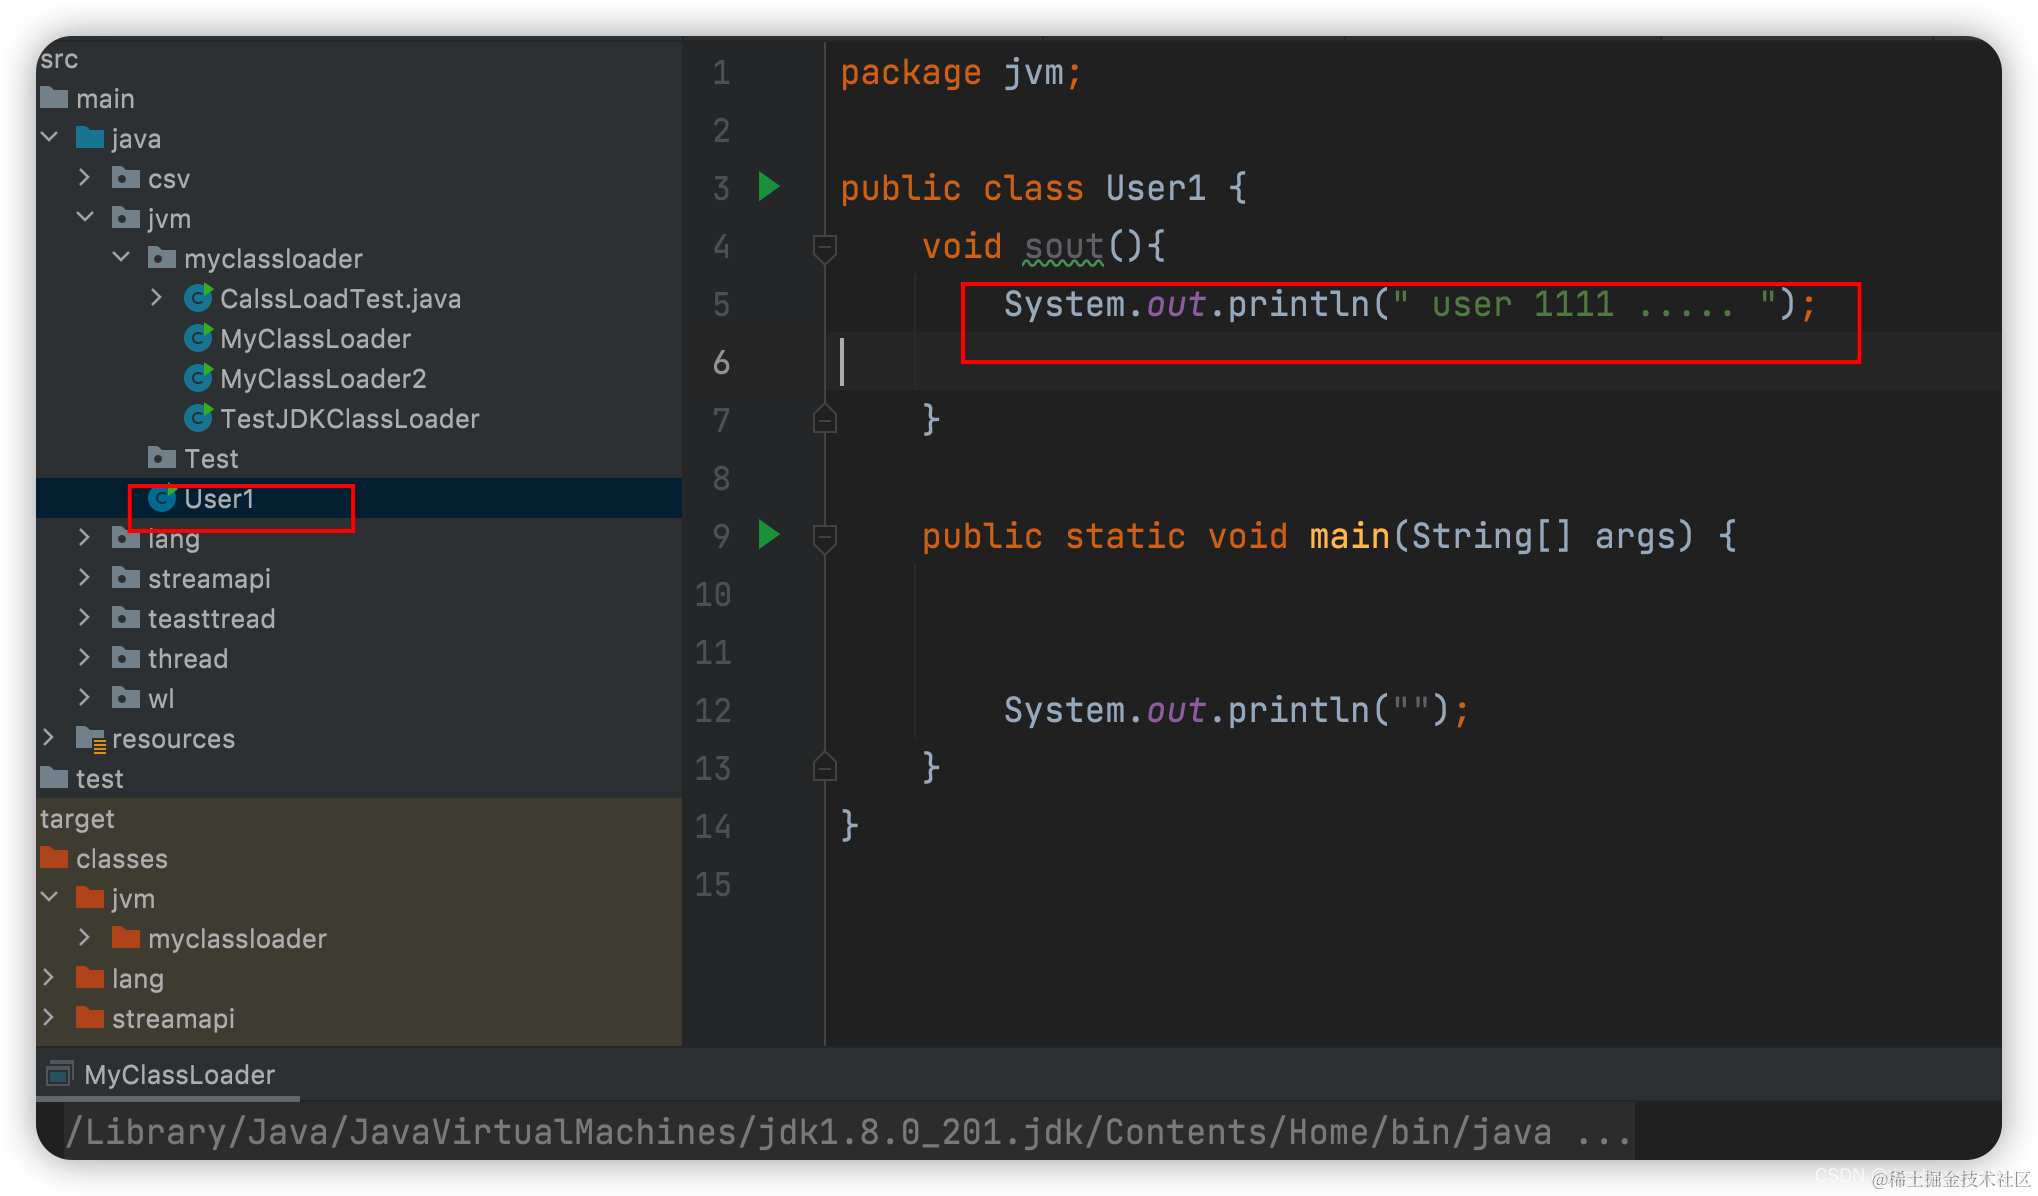Expand the csv package
The height and width of the screenshot is (1196, 2038).
pyautogui.click(x=85, y=178)
